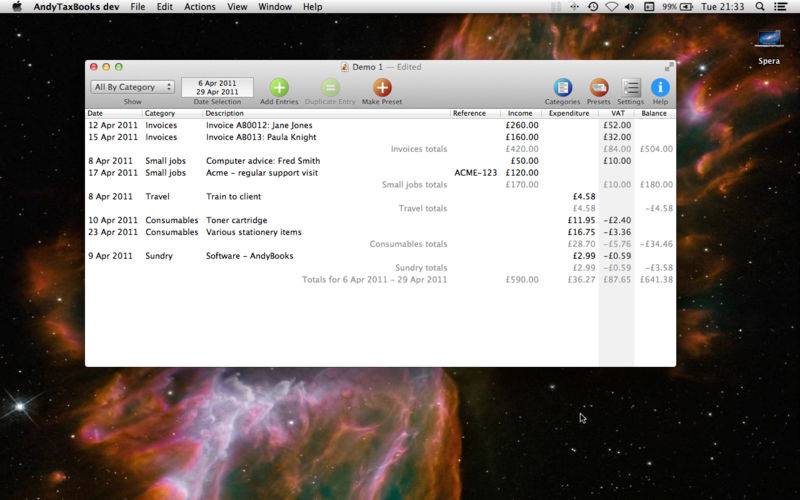
Task: Click the Travel totals row label
Action: pos(423,208)
